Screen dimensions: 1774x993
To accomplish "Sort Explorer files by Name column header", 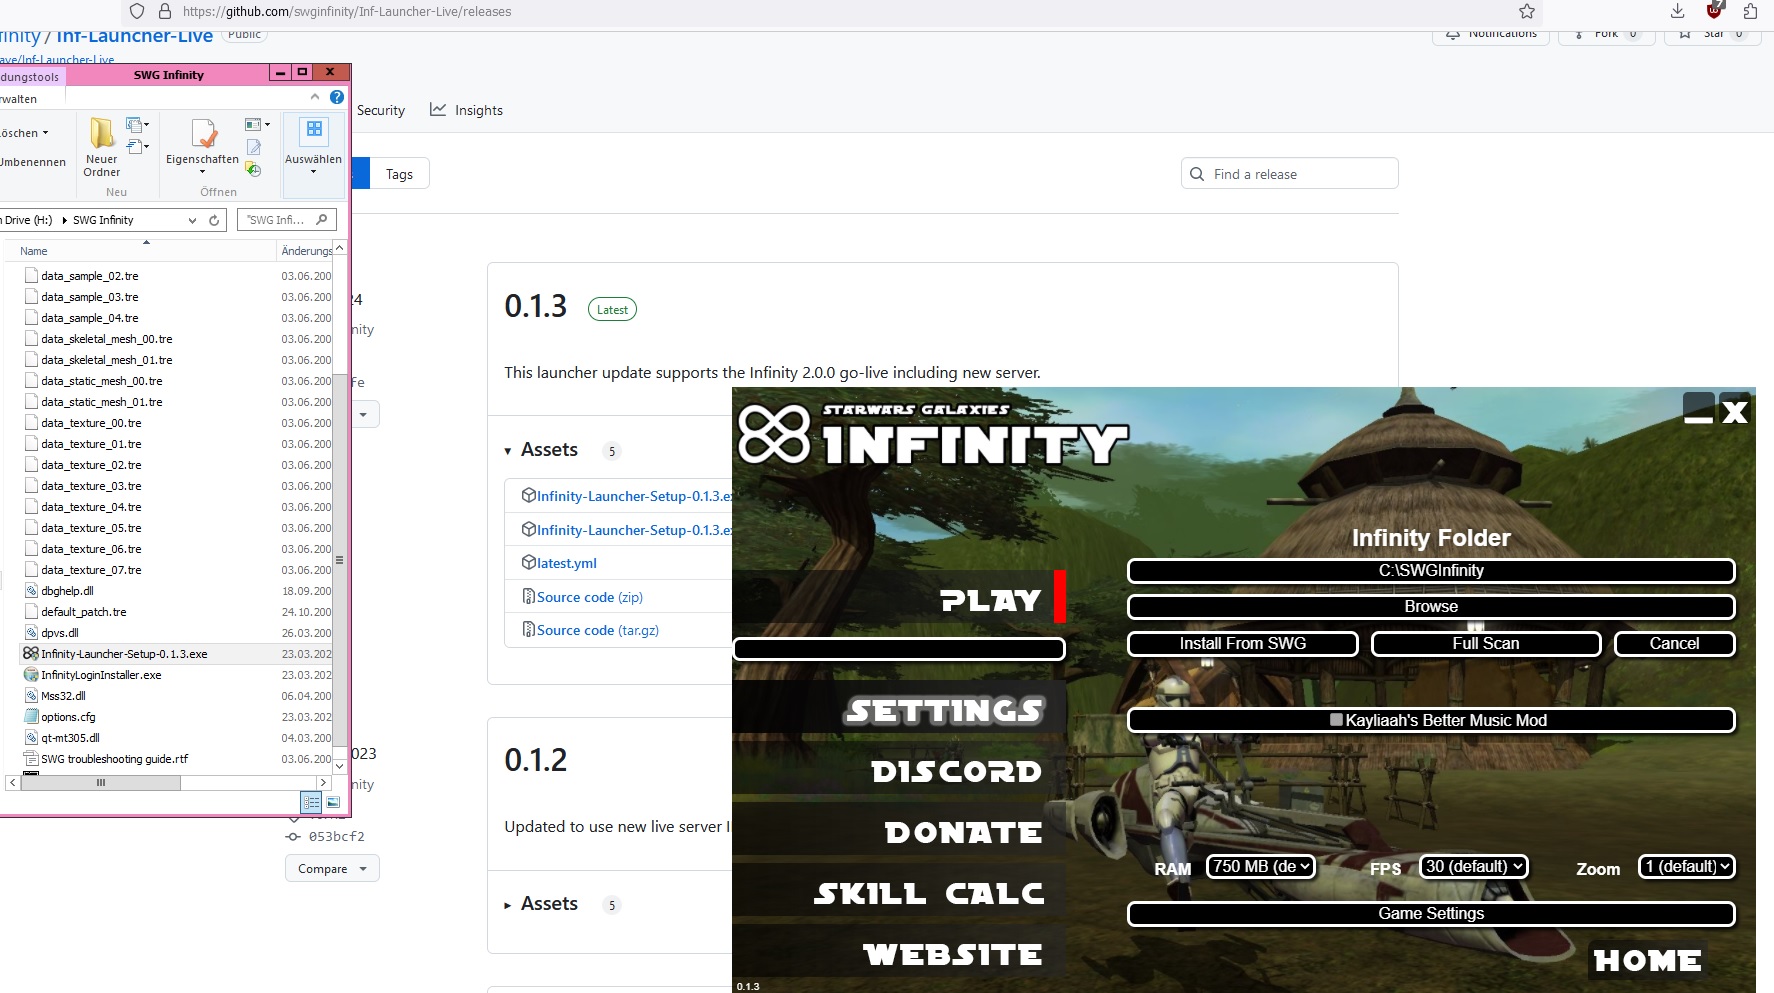I will coord(34,251).
